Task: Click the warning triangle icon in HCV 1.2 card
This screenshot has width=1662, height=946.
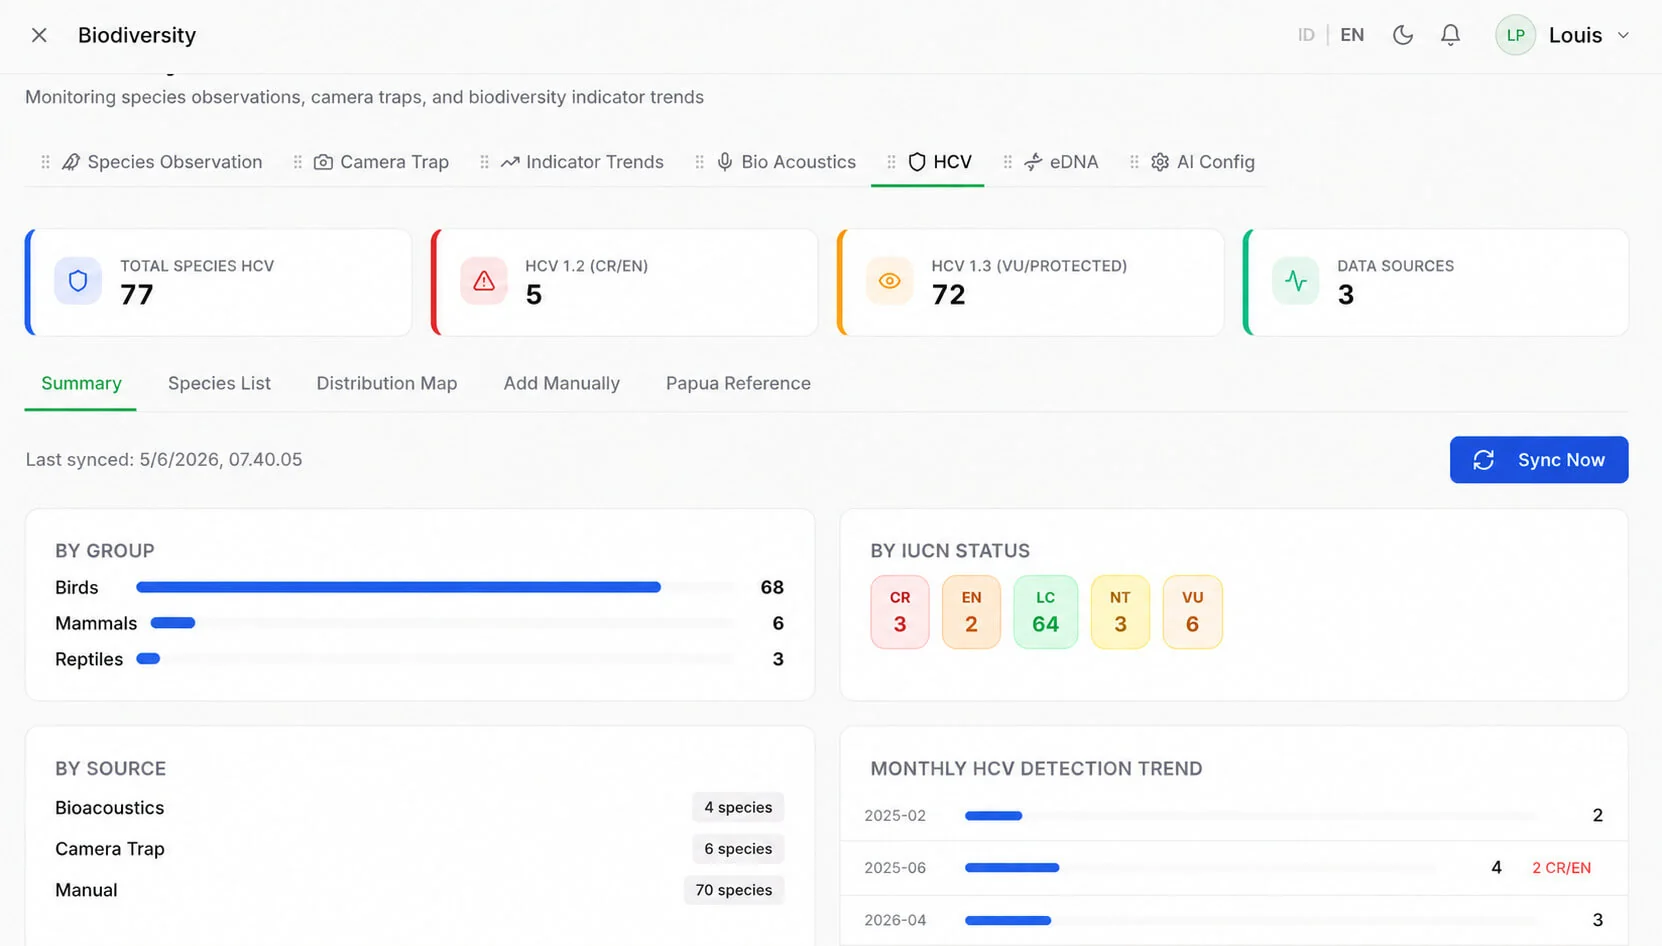Action: [484, 281]
